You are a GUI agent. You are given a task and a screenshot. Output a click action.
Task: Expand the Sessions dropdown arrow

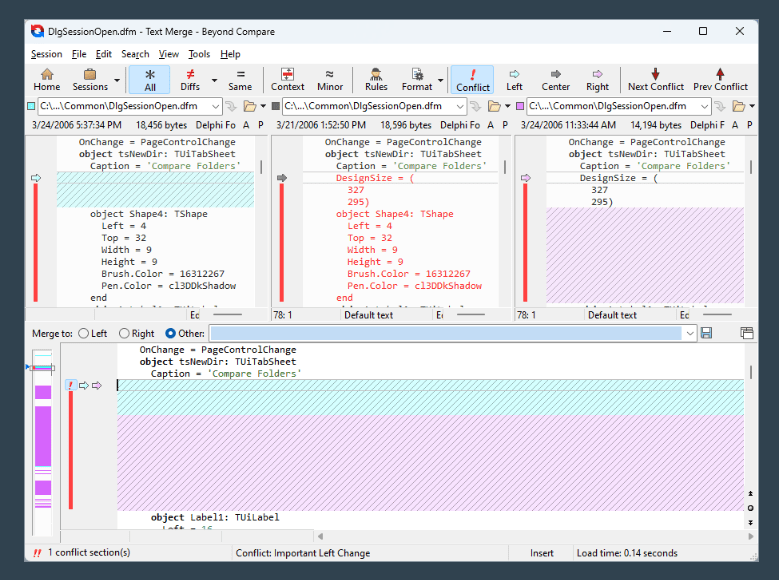117,80
